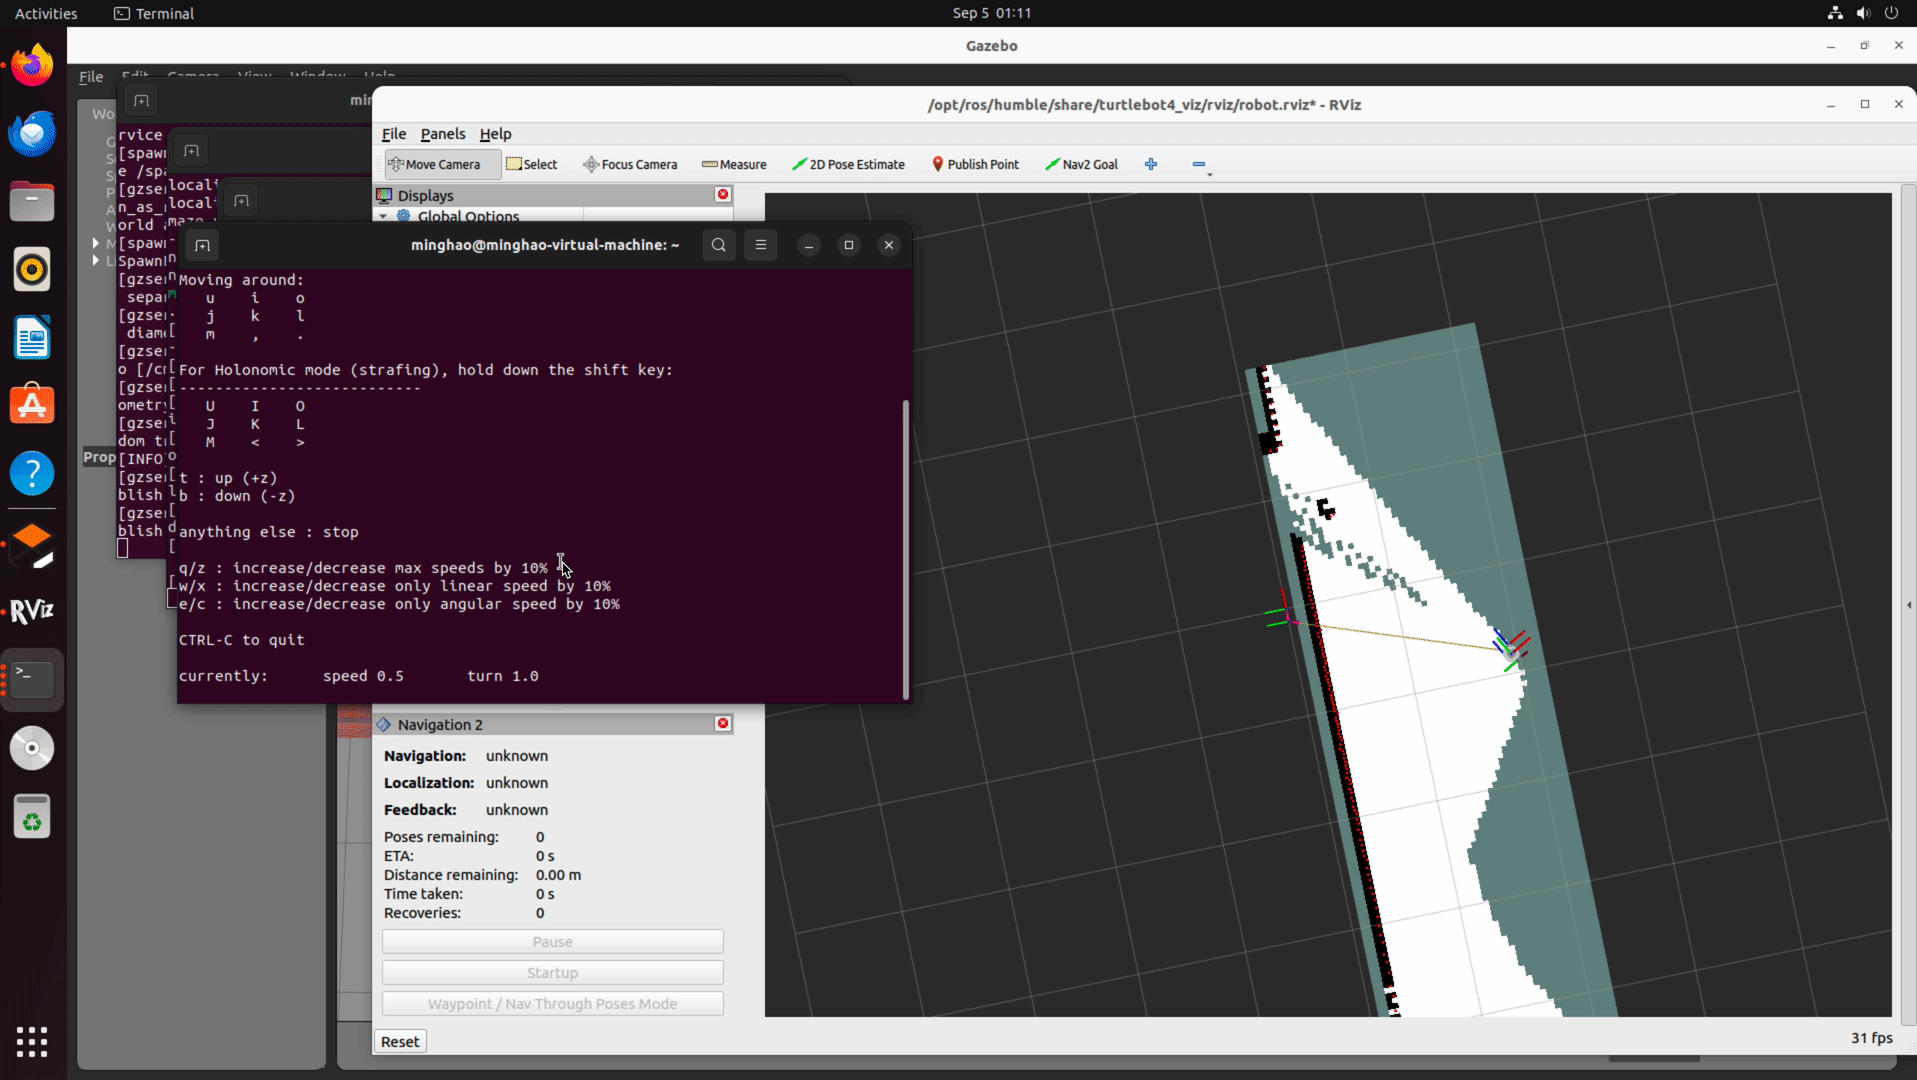
Task: Click the Navigation 2 panel diamond icon
Action: pyautogui.click(x=384, y=724)
